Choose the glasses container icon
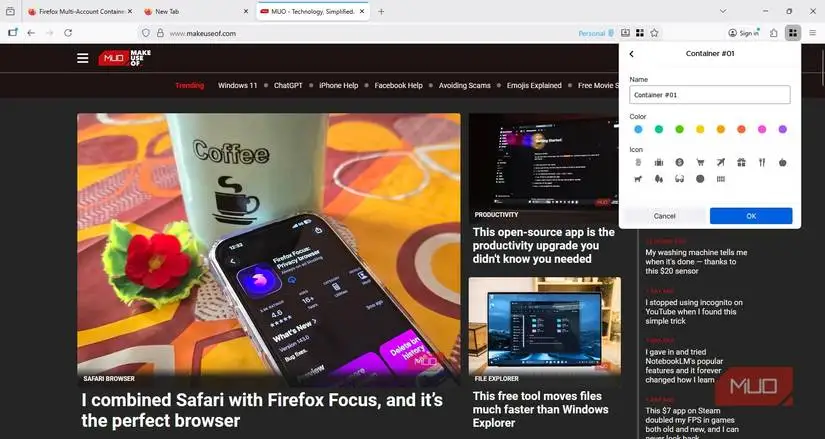The width and height of the screenshot is (825, 439). point(679,179)
